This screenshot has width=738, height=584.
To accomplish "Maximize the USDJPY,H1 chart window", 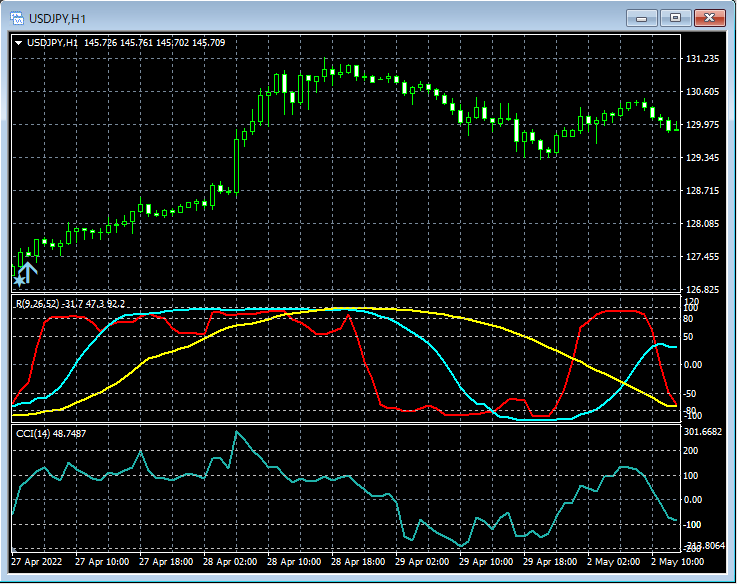I will [x=675, y=18].
